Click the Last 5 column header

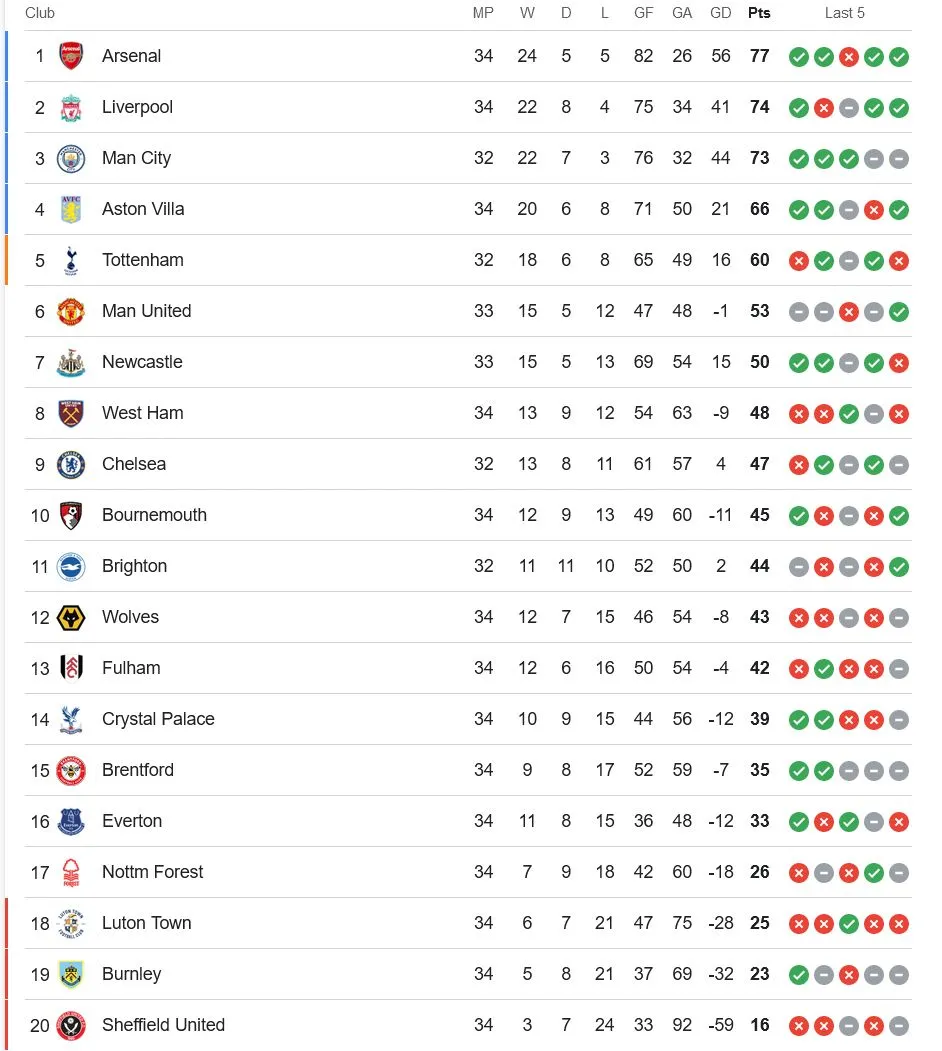tap(845, 13)
